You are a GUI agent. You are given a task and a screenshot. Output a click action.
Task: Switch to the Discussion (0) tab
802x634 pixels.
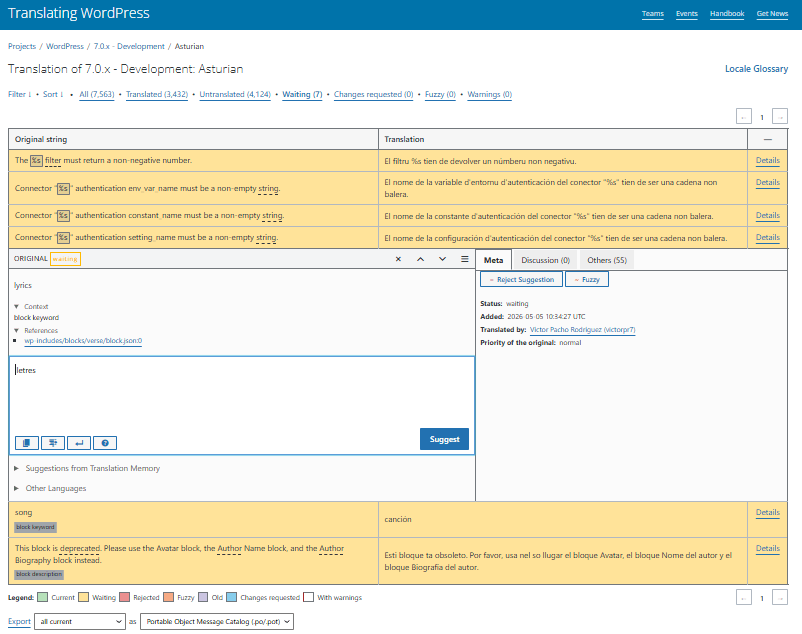pyautogui.click(x=545, y=260)
